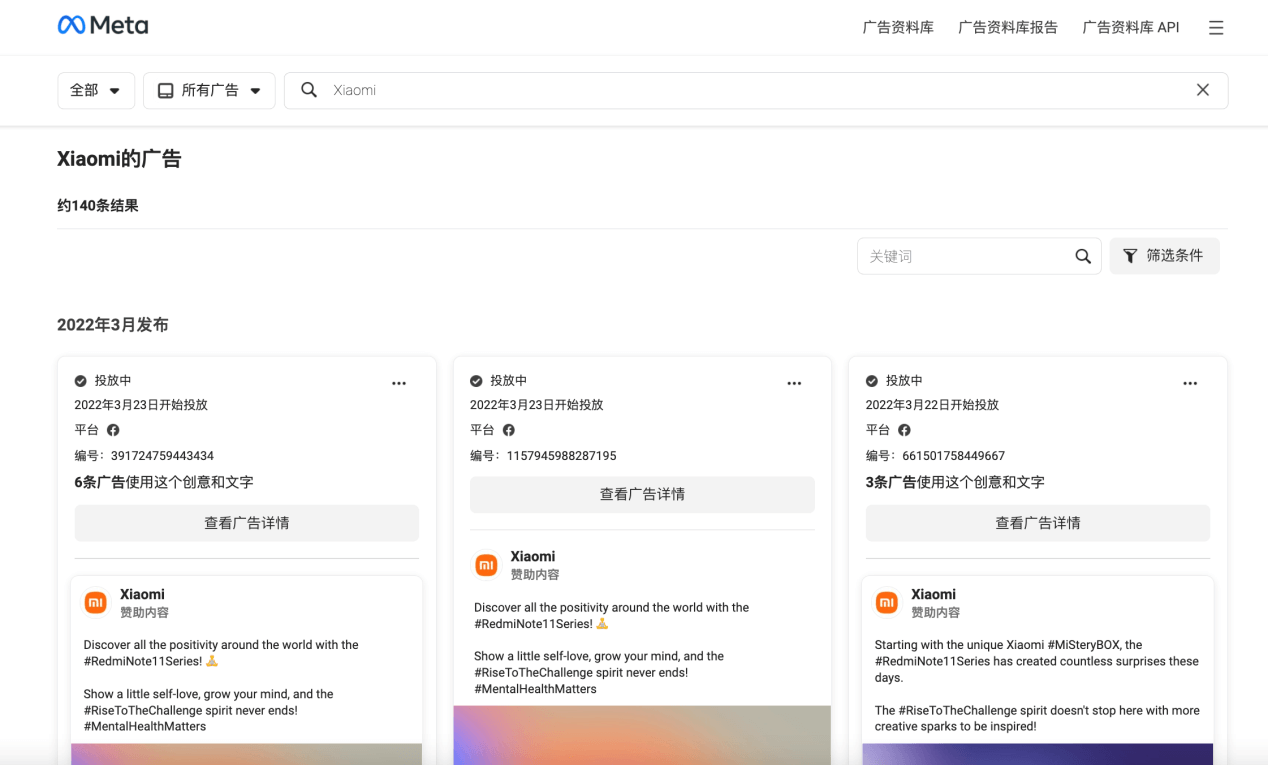View ad details for ad 391724759443434

(246, 523)
